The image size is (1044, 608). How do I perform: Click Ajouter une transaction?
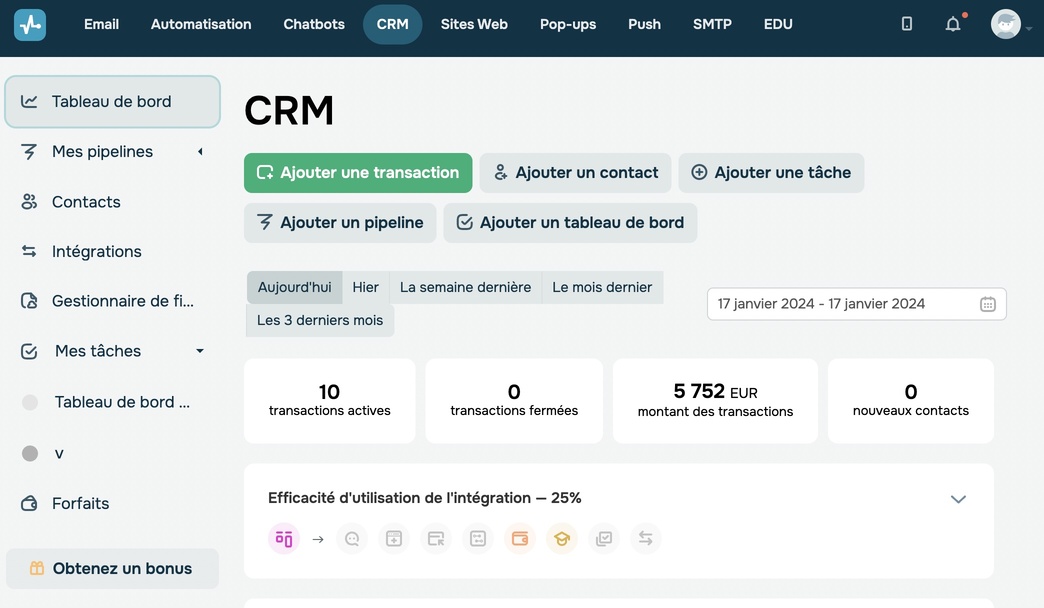click(357, 172)
